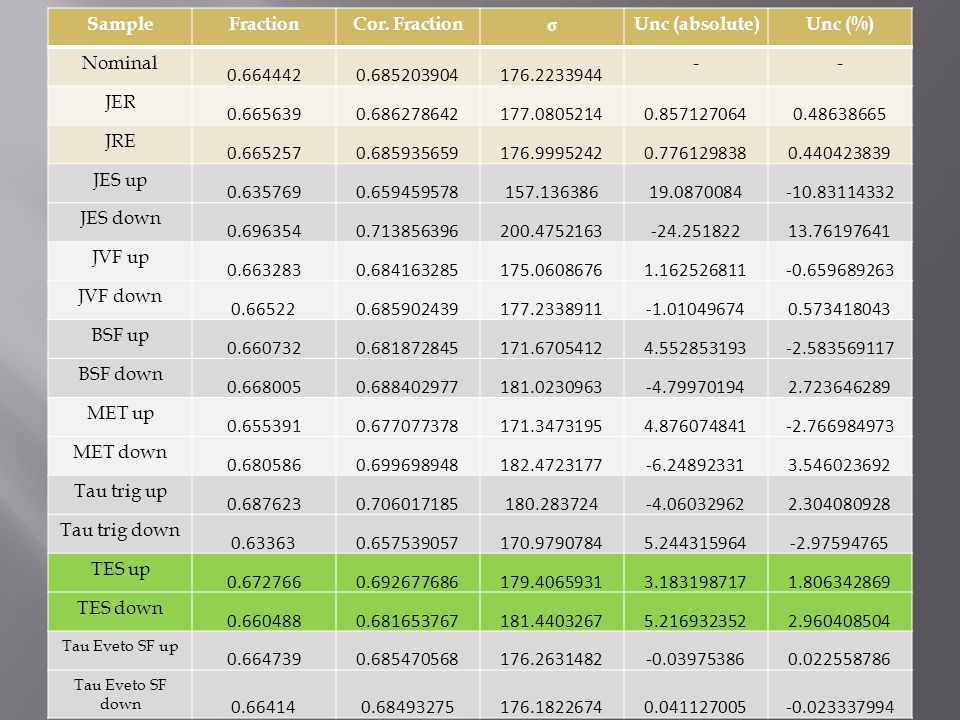Select the JVF up row label

[x=120, y=258]
